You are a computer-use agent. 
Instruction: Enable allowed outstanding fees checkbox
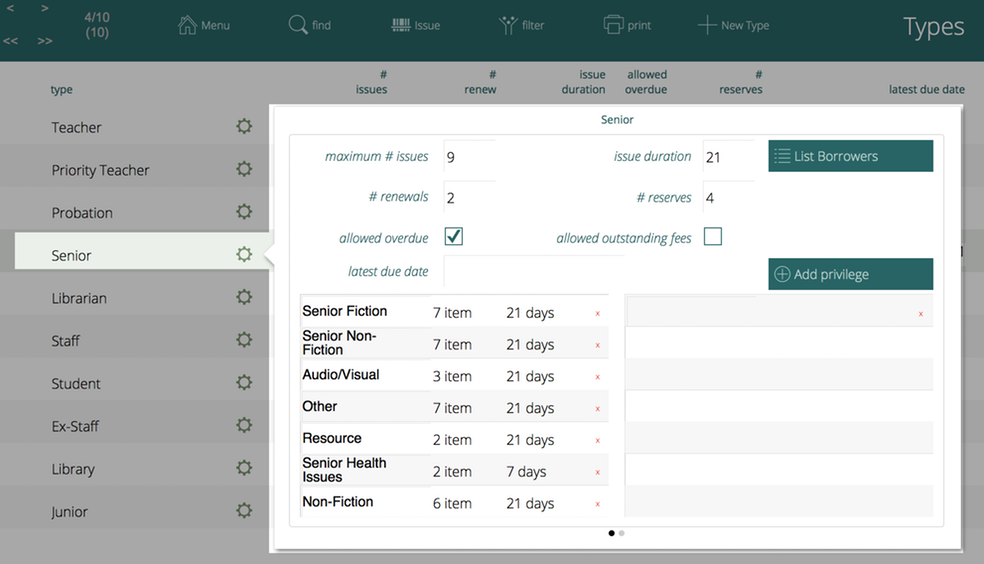[x=712, y=237]
